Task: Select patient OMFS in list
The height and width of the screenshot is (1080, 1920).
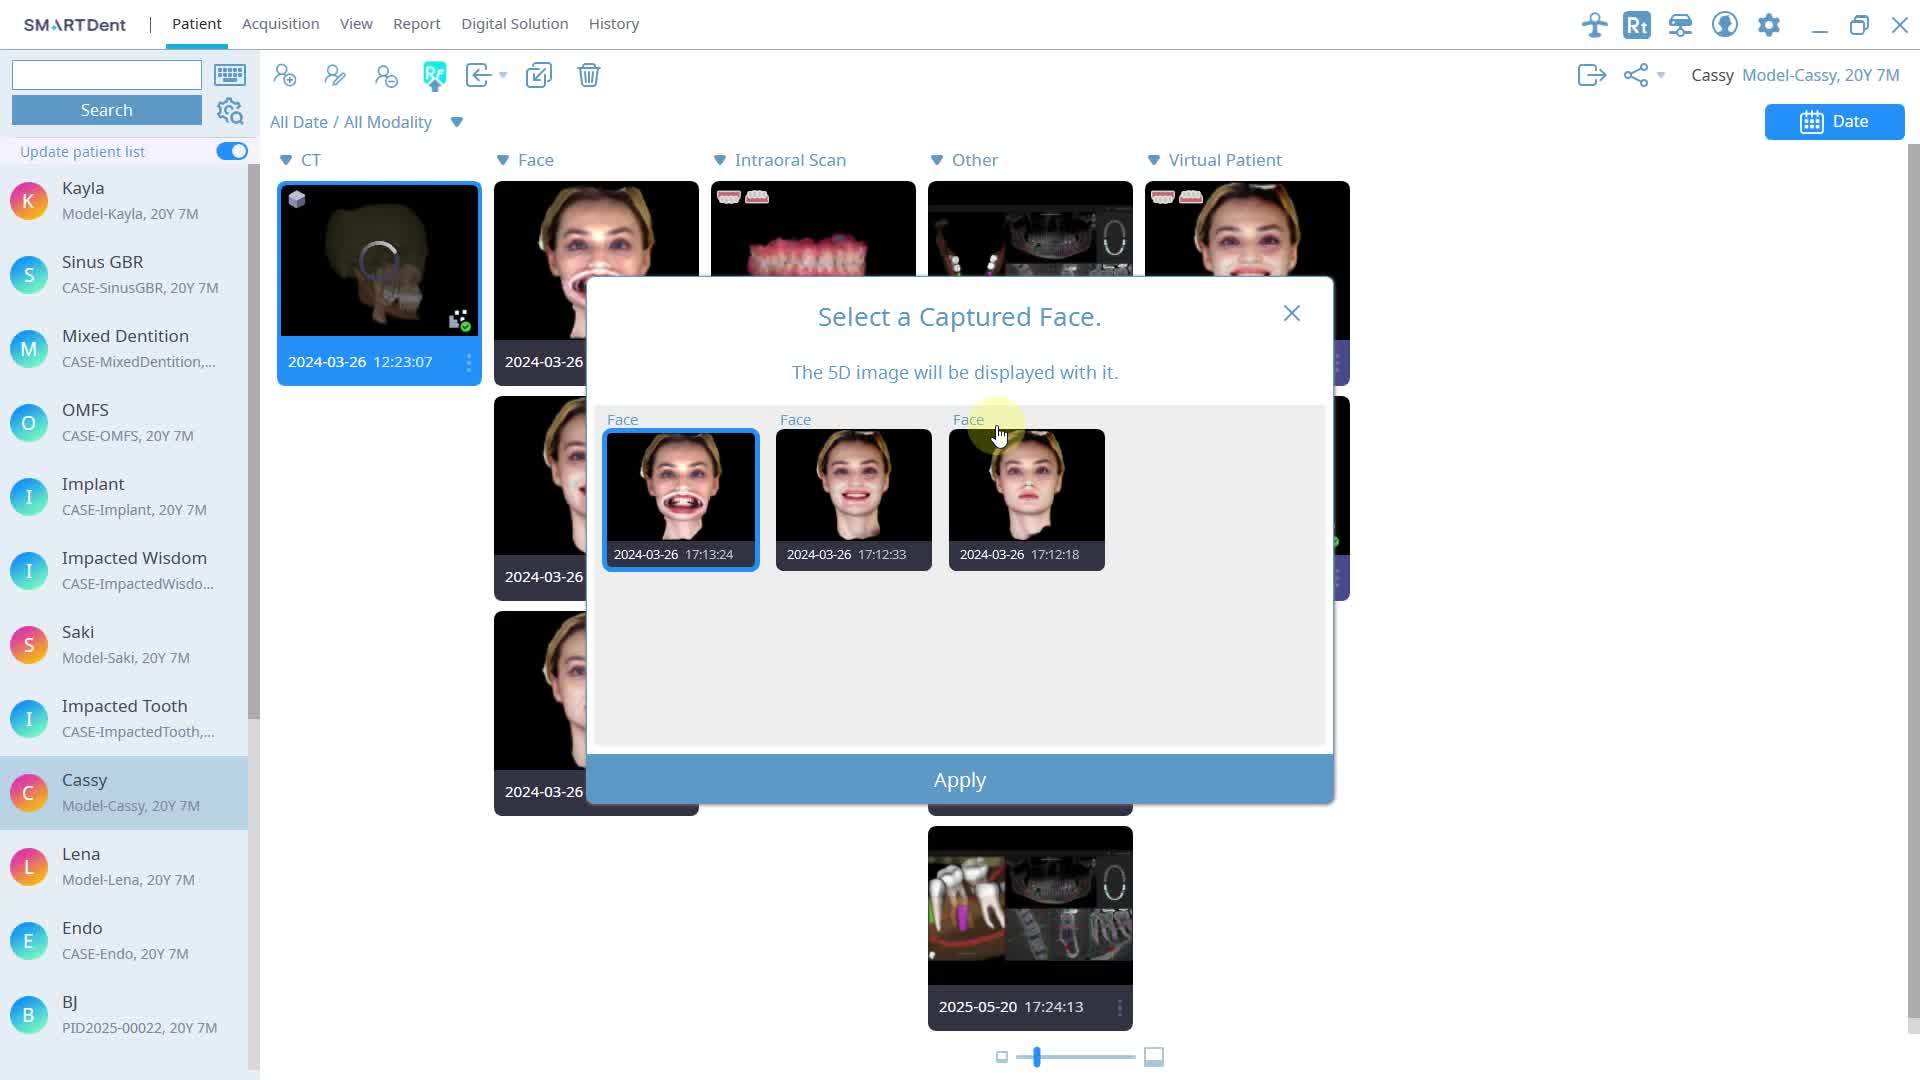Action: [124, 422]
